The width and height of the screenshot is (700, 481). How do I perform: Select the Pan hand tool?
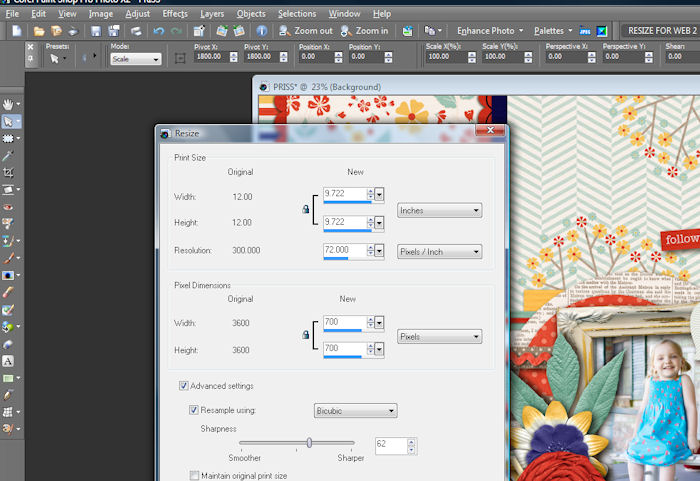(8, 105)
